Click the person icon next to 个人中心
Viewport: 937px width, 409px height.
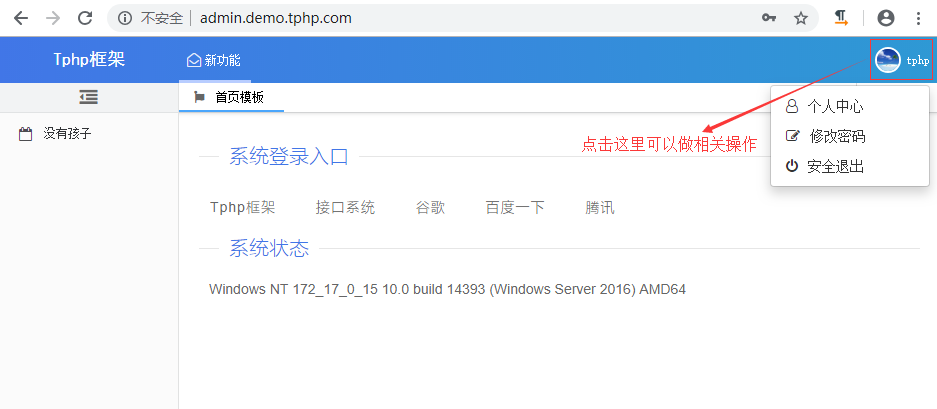792,106
